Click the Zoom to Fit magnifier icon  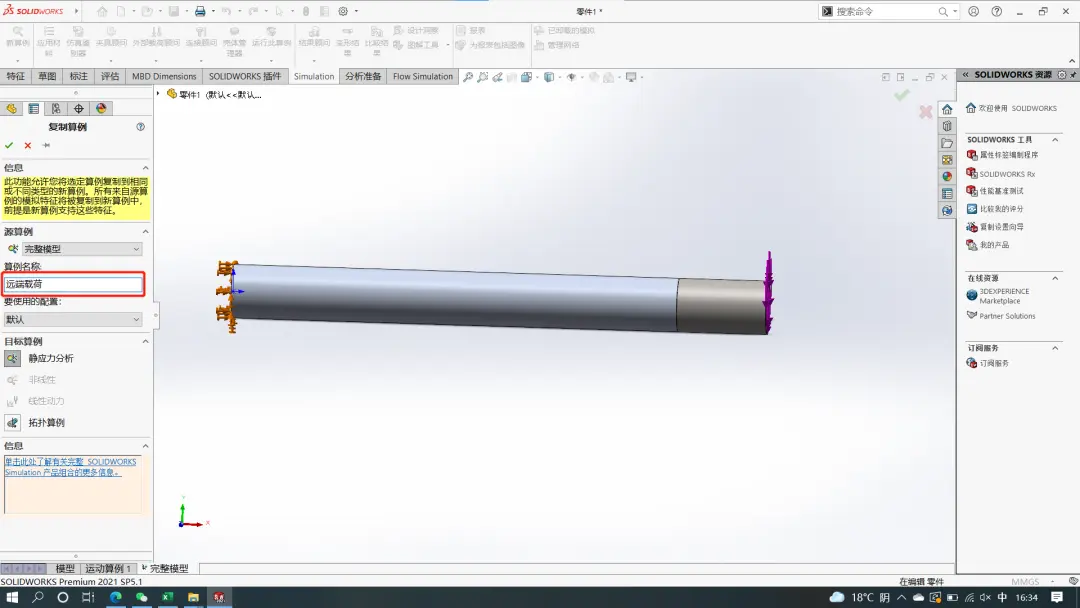[x=468, y=77]
